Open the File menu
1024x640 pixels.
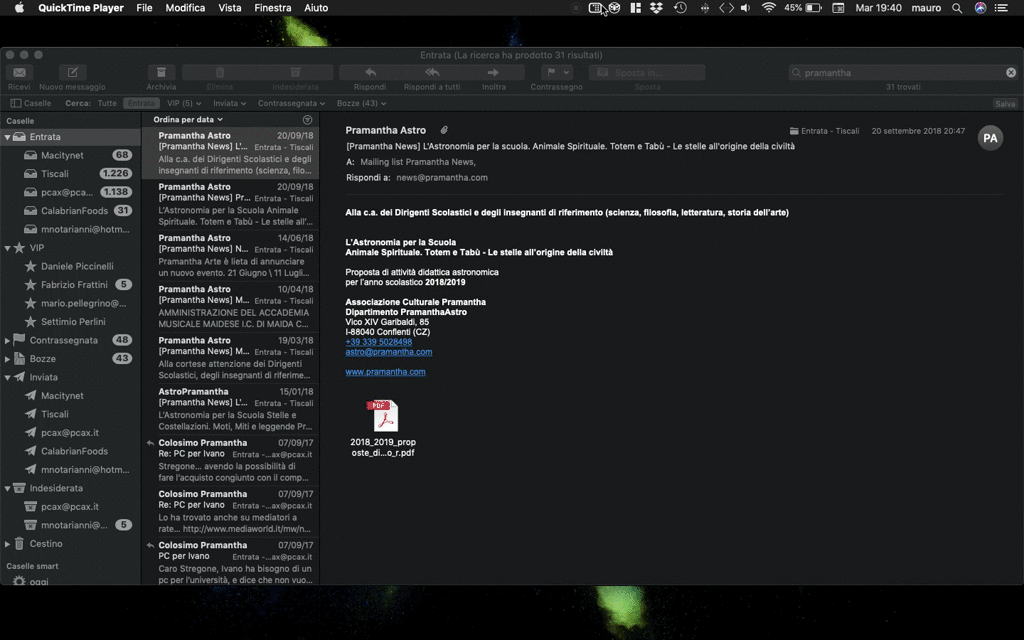point(144,8)
